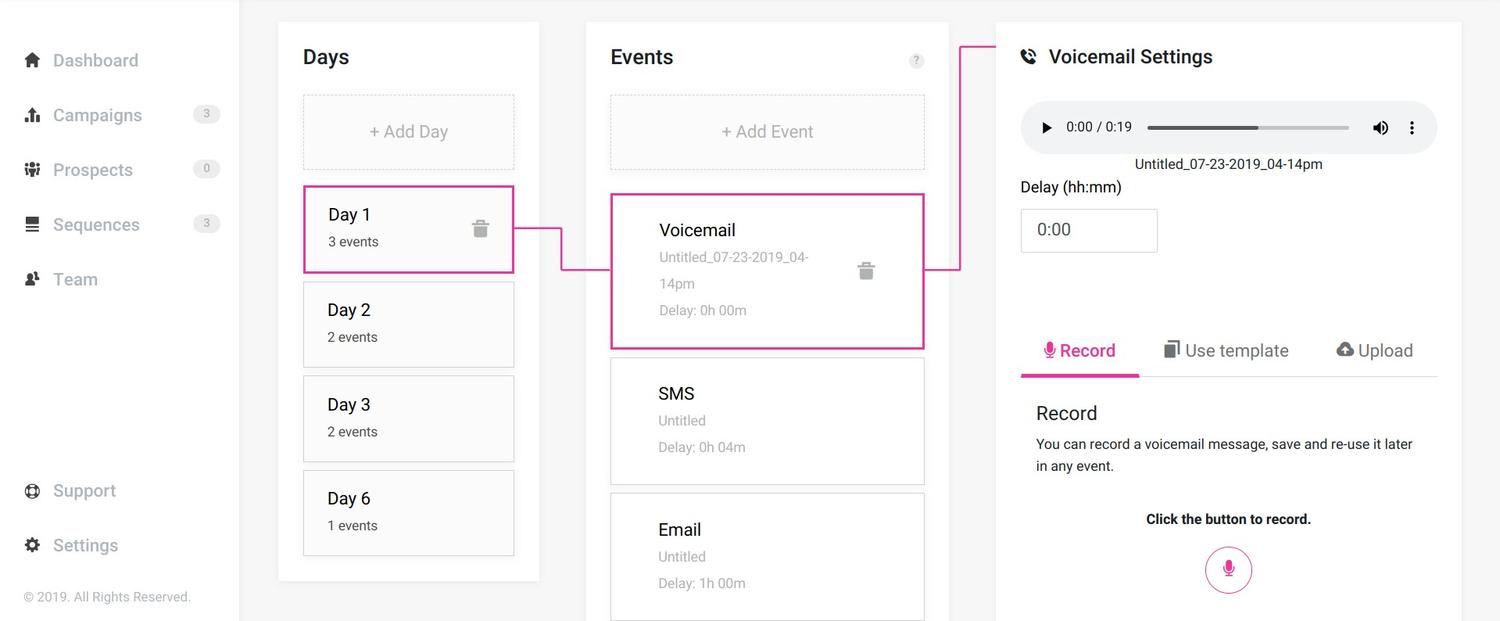Switch to the Use template tab
Viewport: 1500px width, 621px height.
(x=1226, y=350)
